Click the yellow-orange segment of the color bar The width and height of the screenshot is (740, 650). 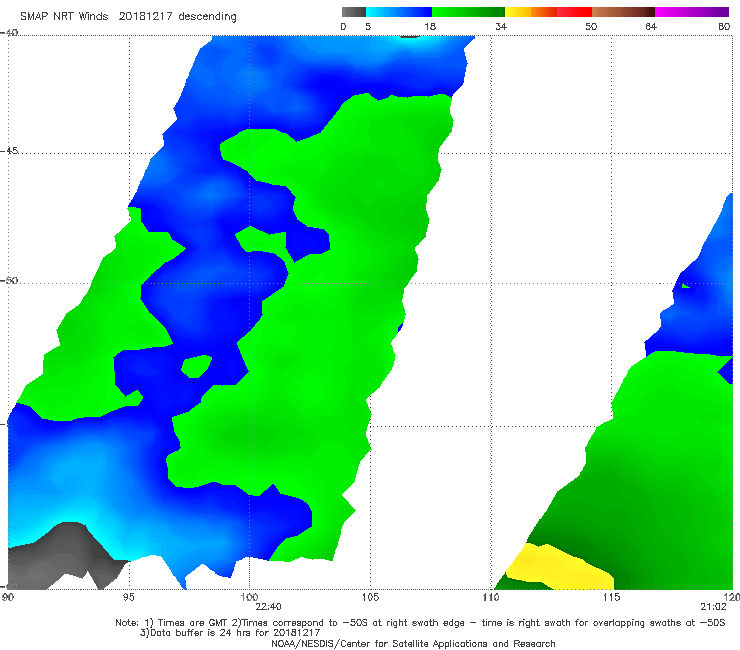tap(531, 12)
